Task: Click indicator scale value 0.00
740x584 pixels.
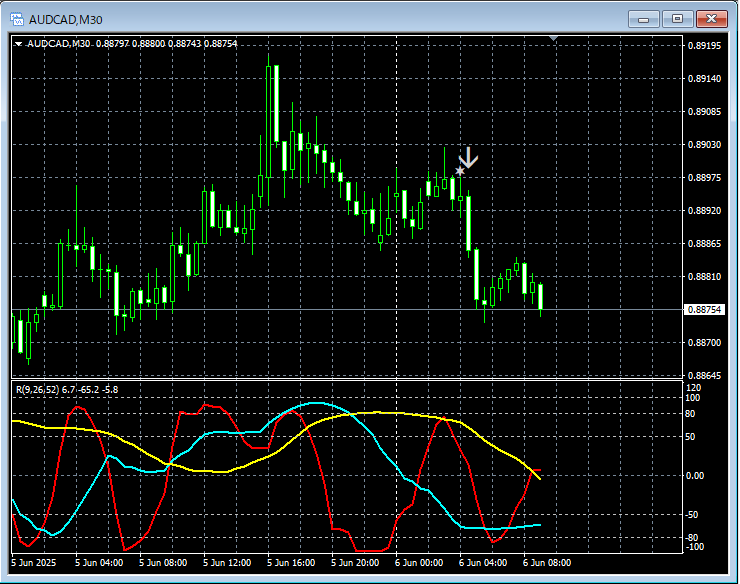Action: tap(695, 475)
